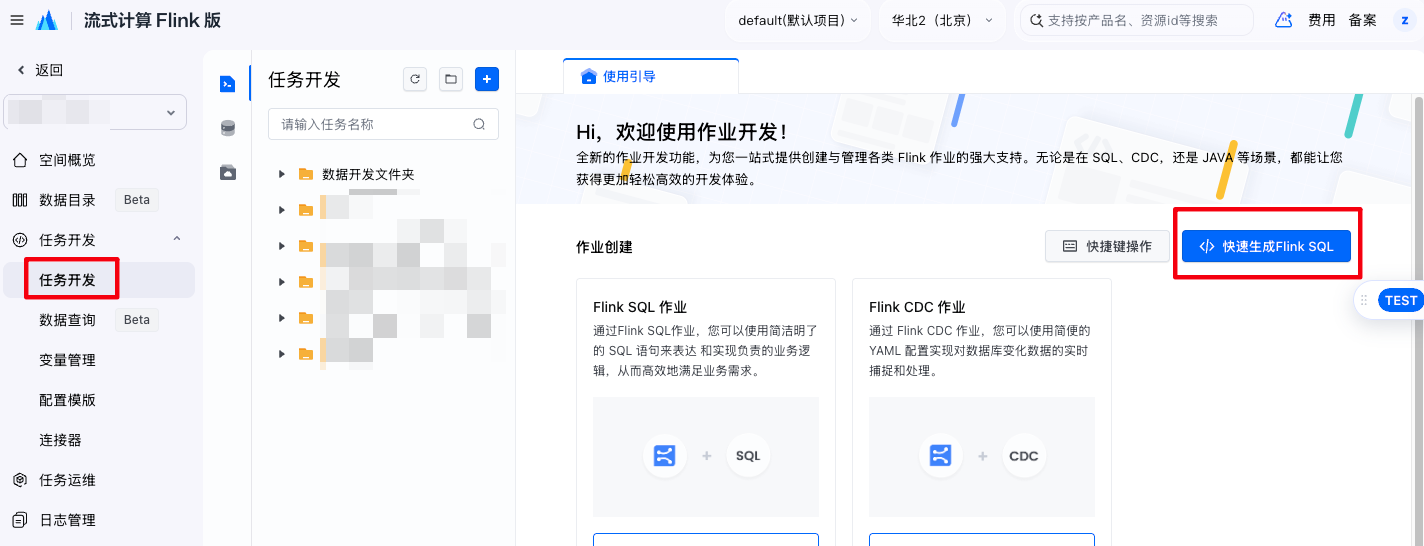Click the Flink CDC illustration icon
This screenshot has width=1424, height=546.
coord(939,456)
